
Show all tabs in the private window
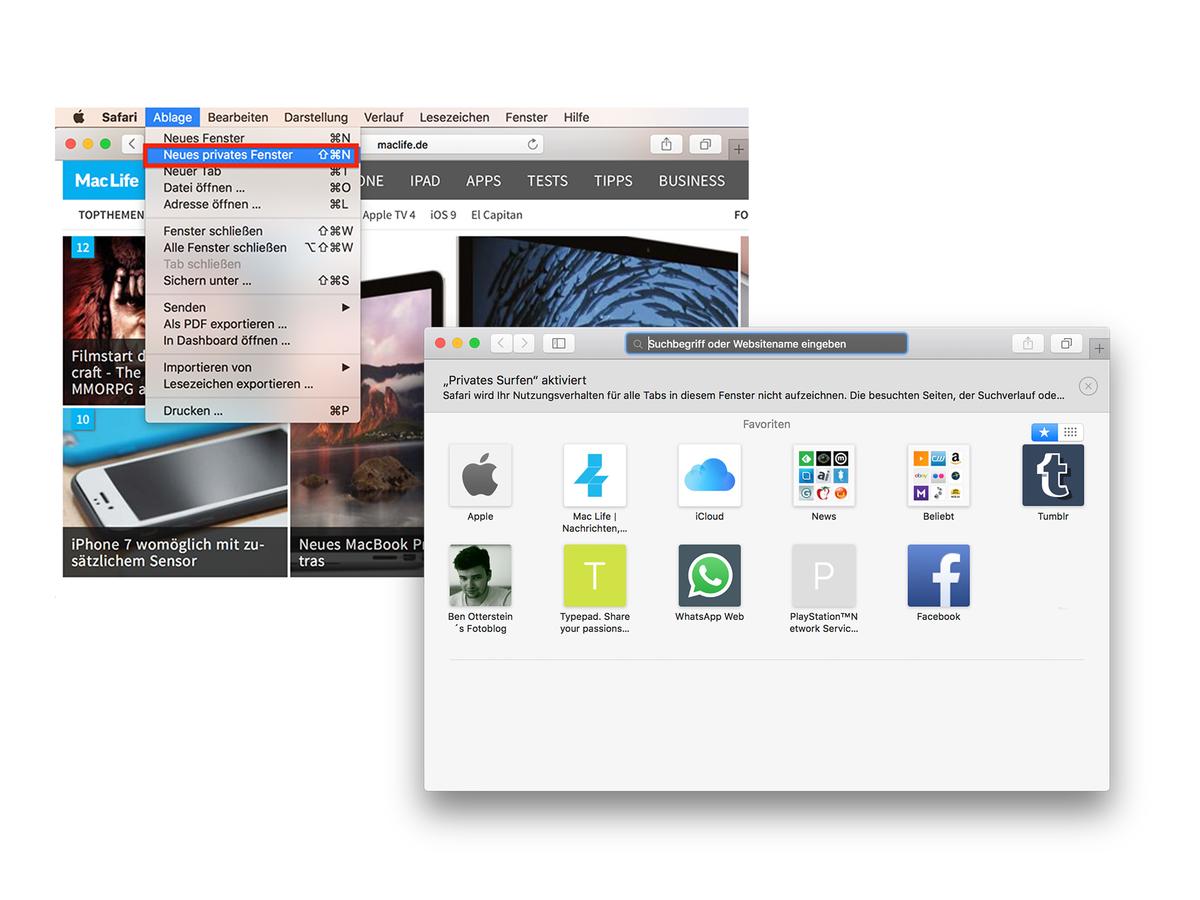pos(1066,343)
